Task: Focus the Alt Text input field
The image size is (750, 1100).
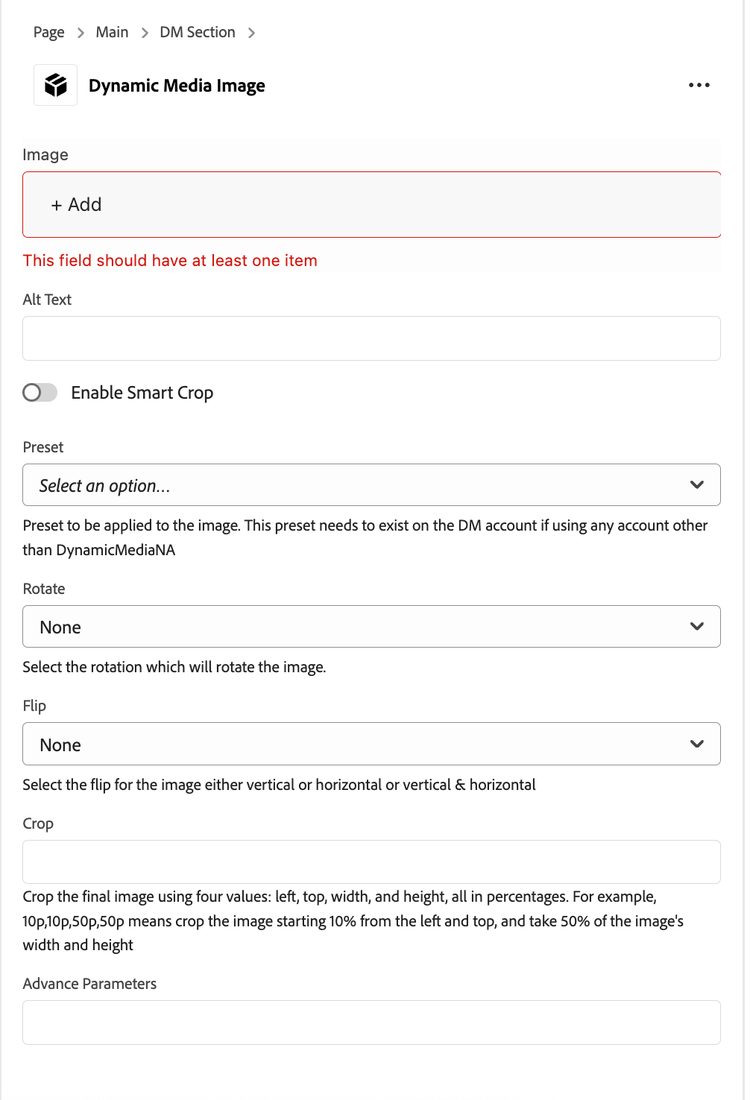Action: pos(371,339)
